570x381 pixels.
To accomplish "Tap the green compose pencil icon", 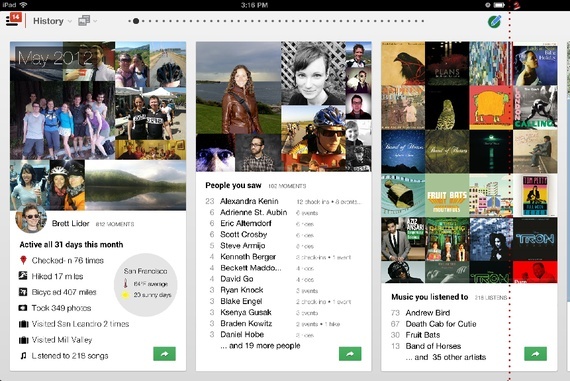I will point(494,21).
